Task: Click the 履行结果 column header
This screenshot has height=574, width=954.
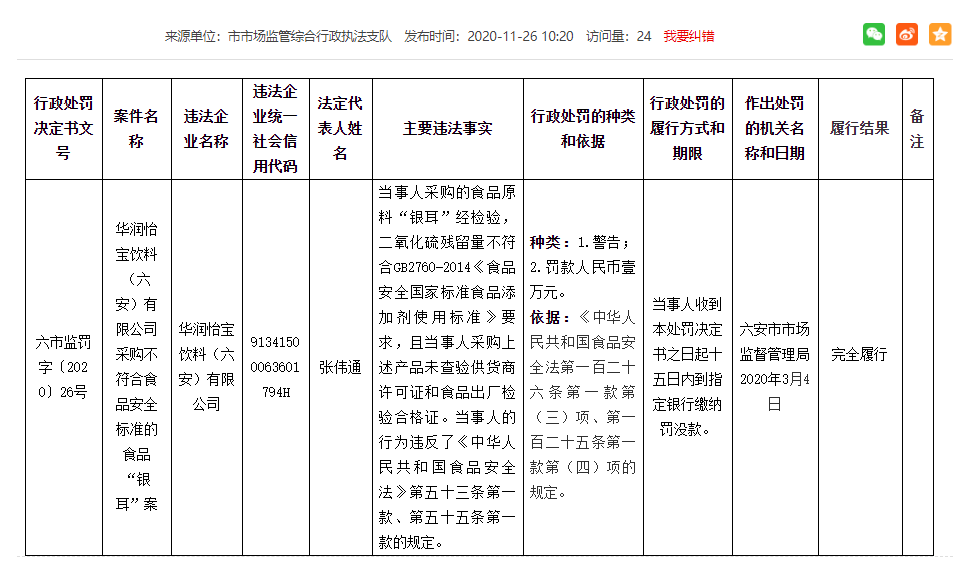Action: click(x=860, y=128)
